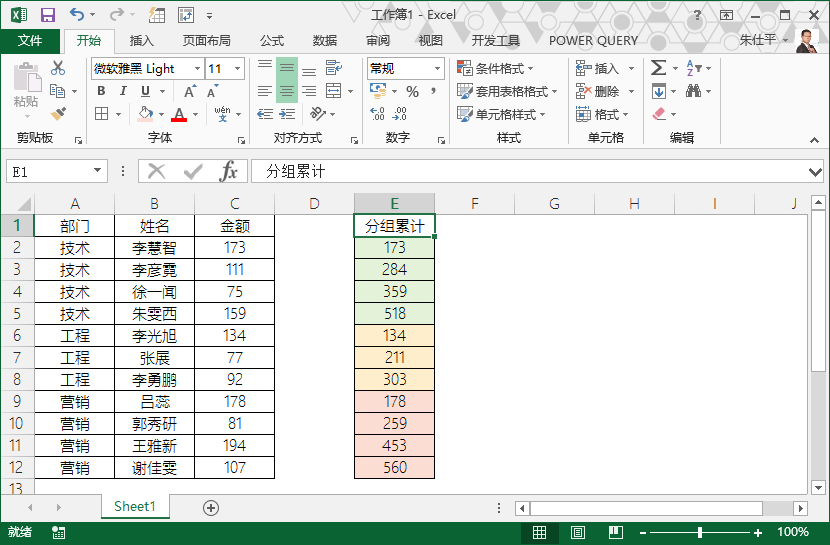Switch to the POWER QUERY tab
The height and width of the screenshot is (545, 830).
pos(593,41)
